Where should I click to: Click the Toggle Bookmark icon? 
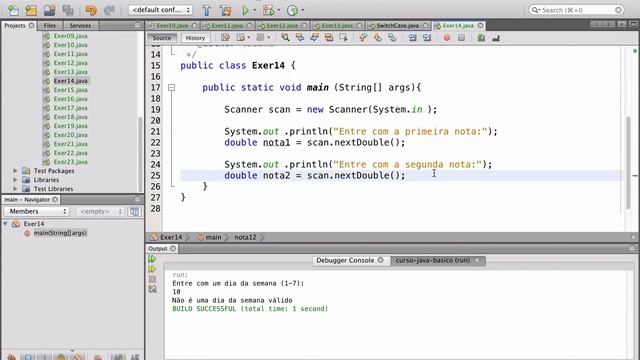(x=392, y=38)
